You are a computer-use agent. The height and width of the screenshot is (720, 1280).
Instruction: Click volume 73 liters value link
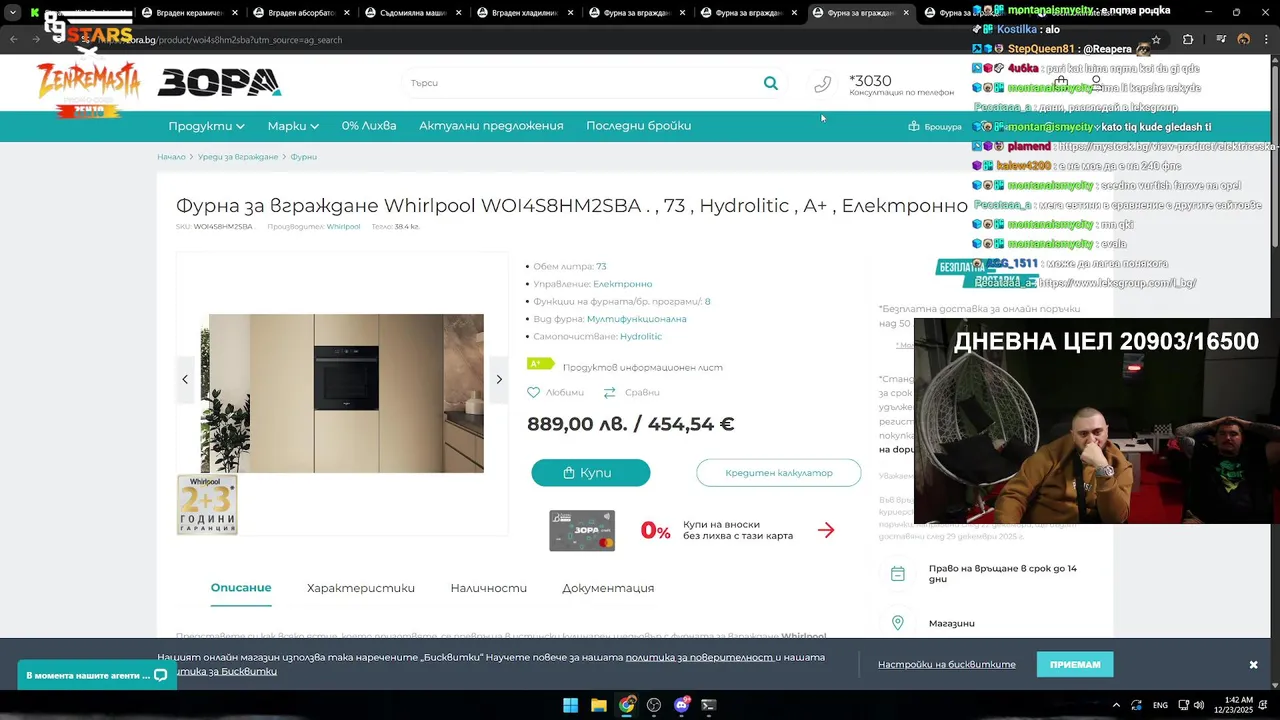(601, 267)
